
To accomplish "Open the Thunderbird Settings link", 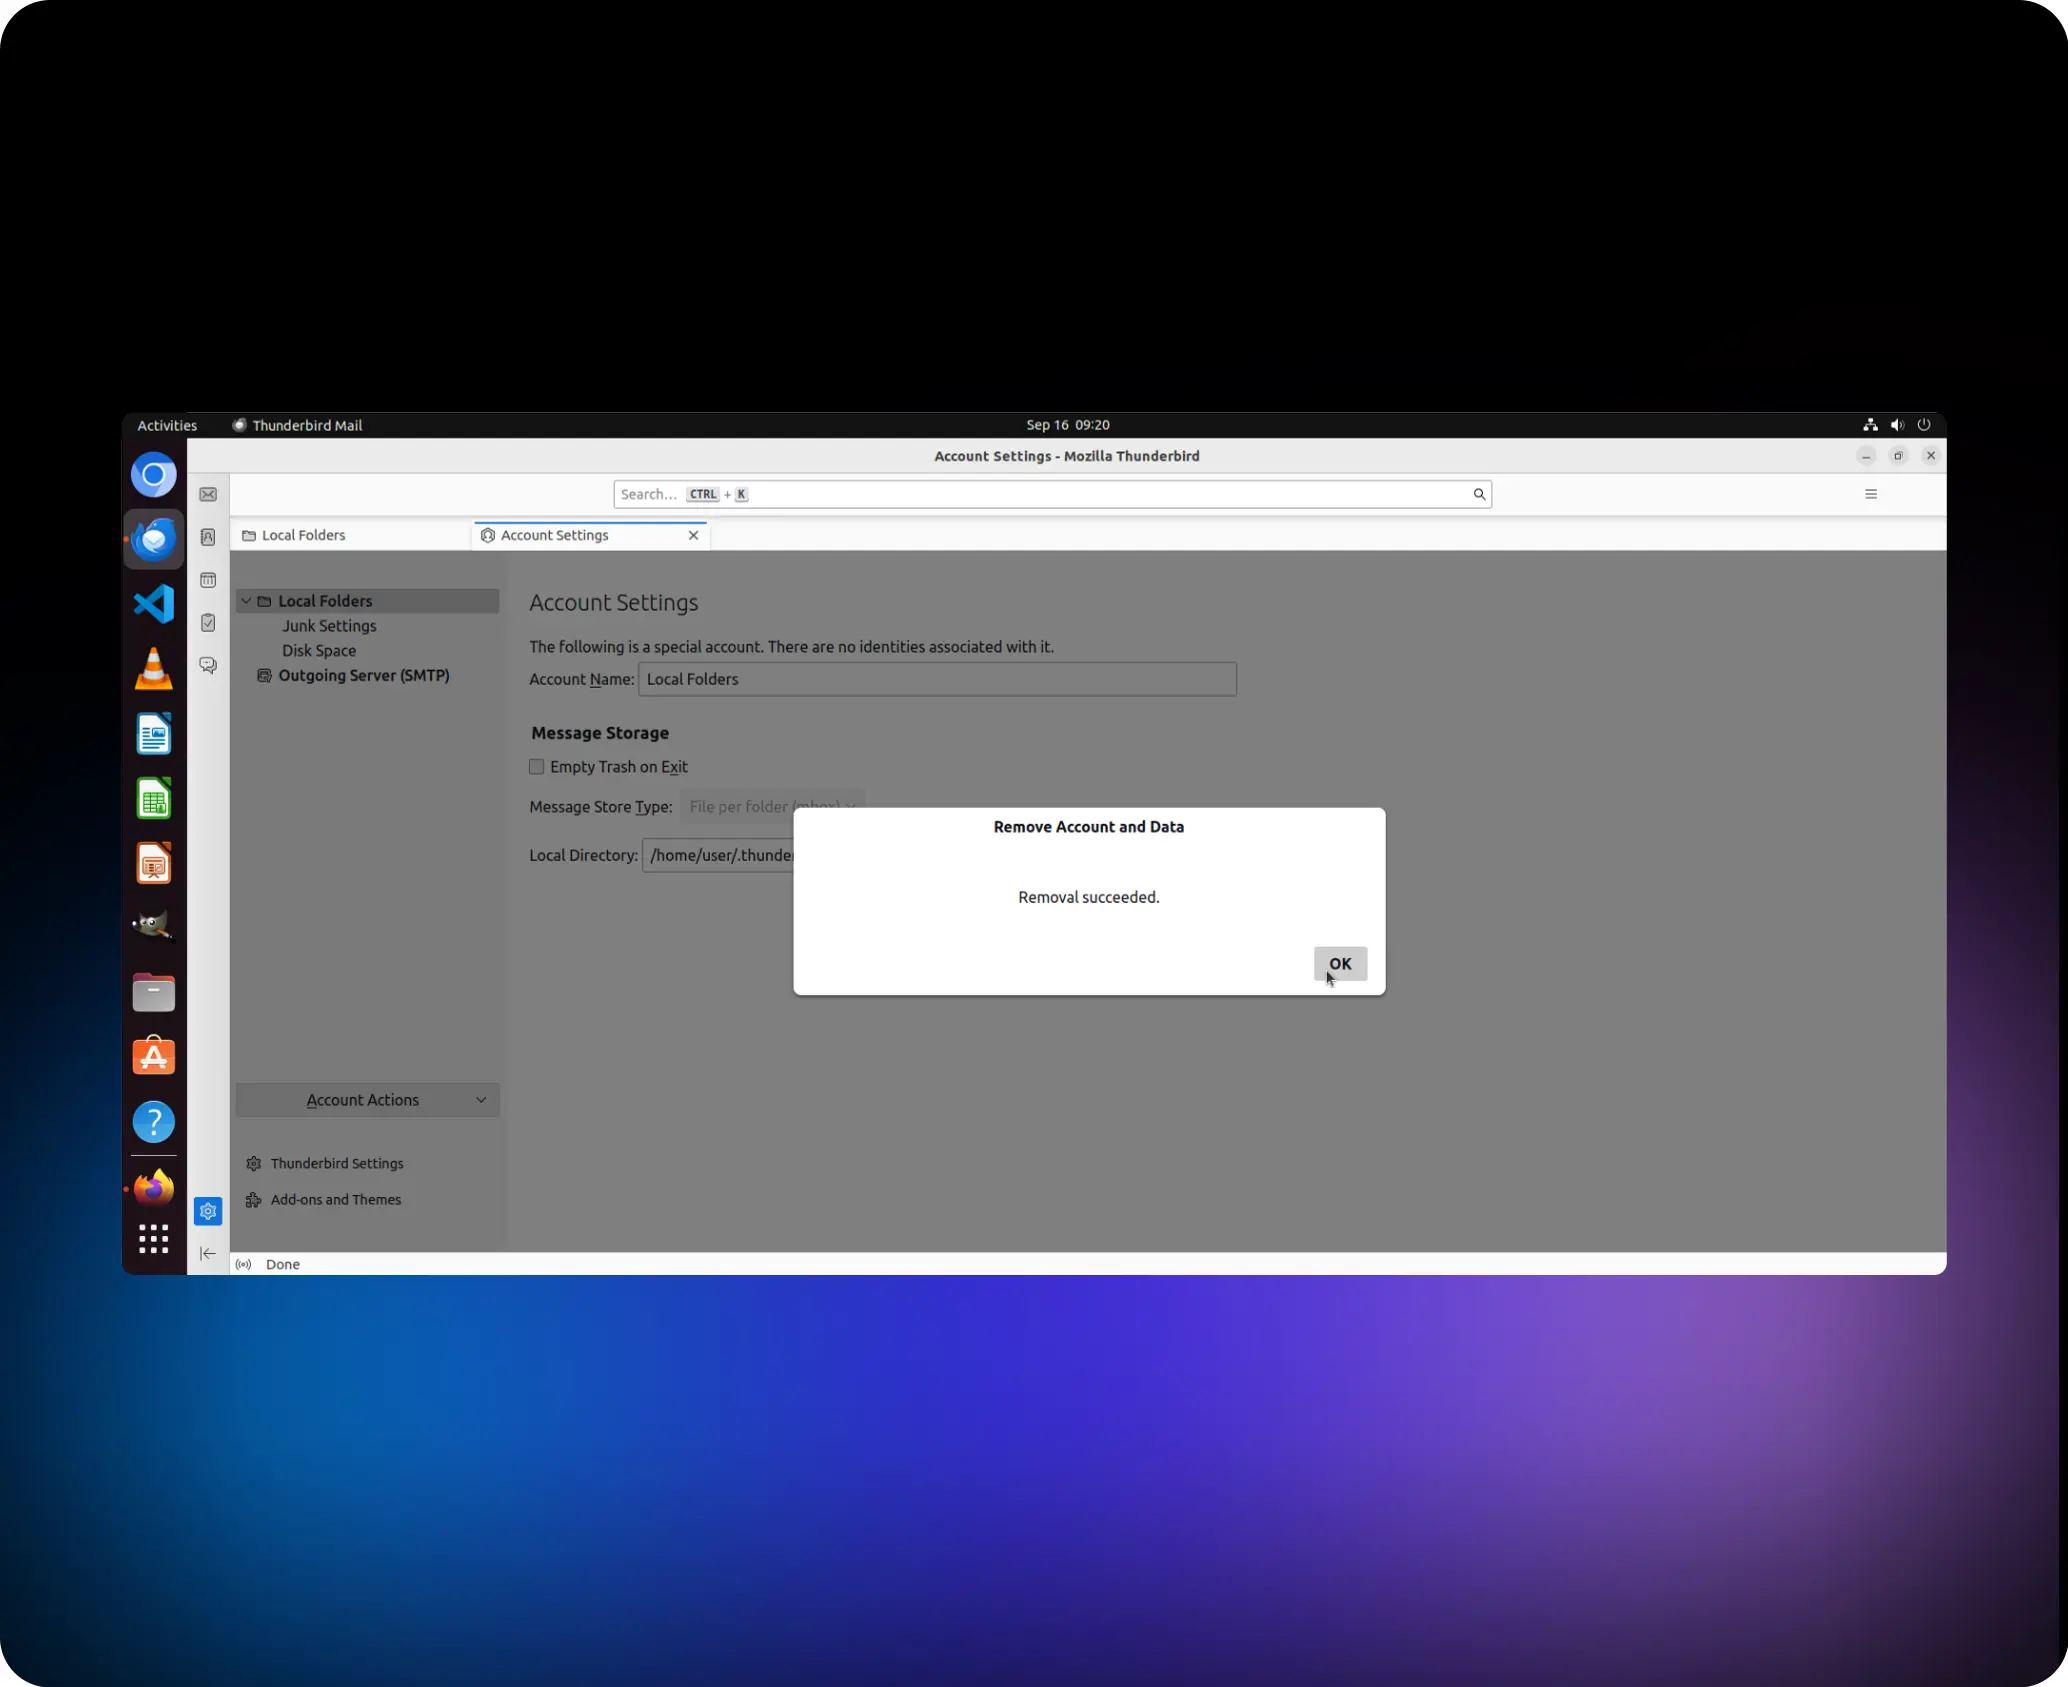I will tap(337, 1164).
